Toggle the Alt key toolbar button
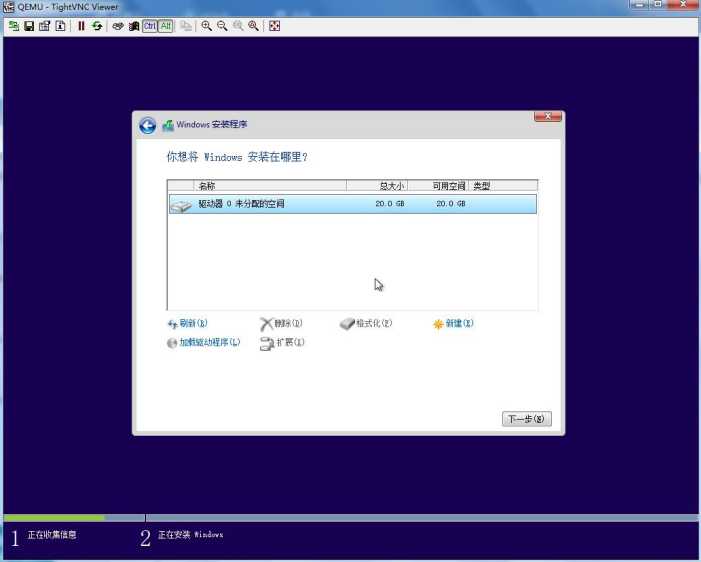The image size is (701, 562). [x=165, y=26]
